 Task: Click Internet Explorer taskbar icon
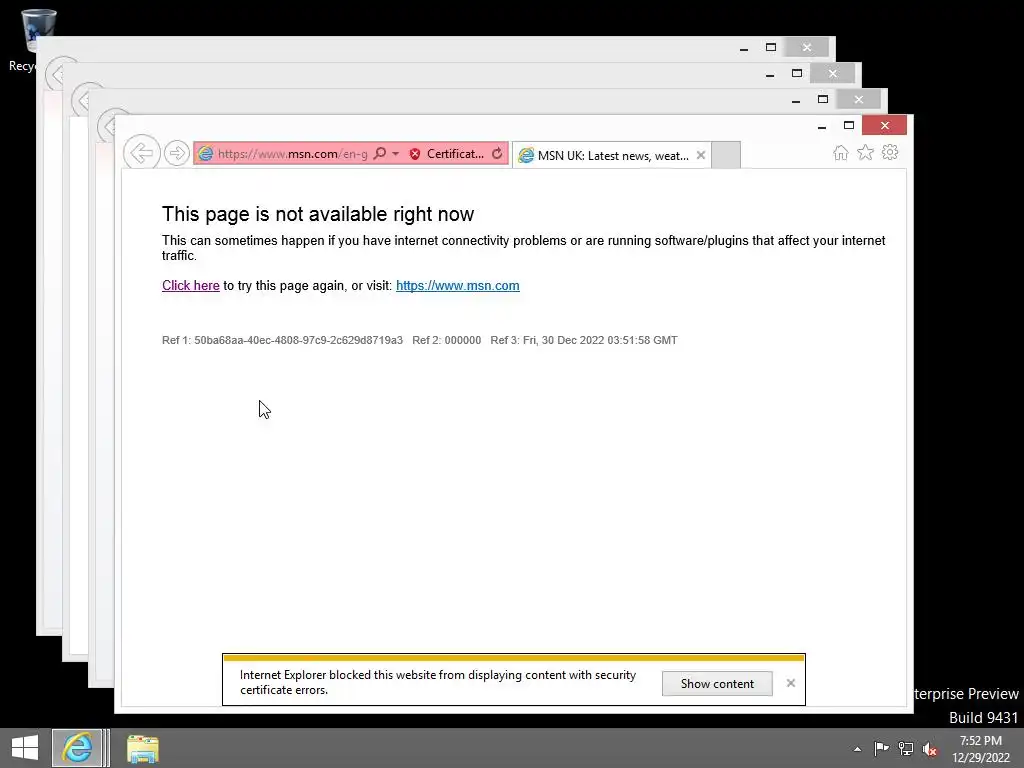point(77,748)
